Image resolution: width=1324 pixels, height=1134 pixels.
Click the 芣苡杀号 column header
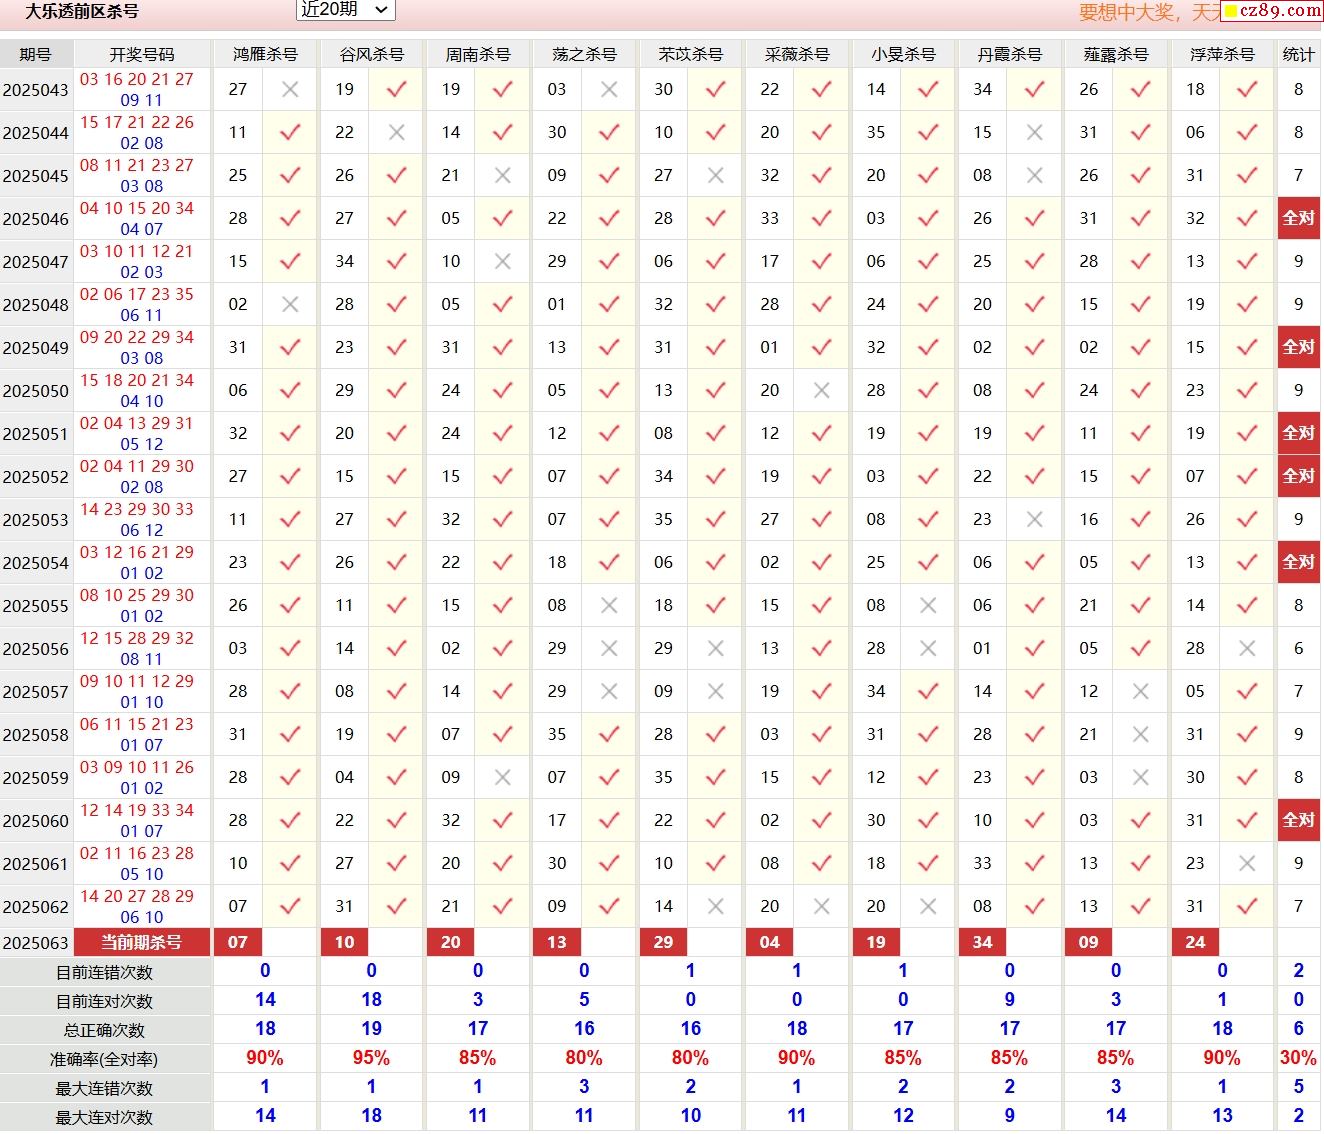tap(691, 54)
